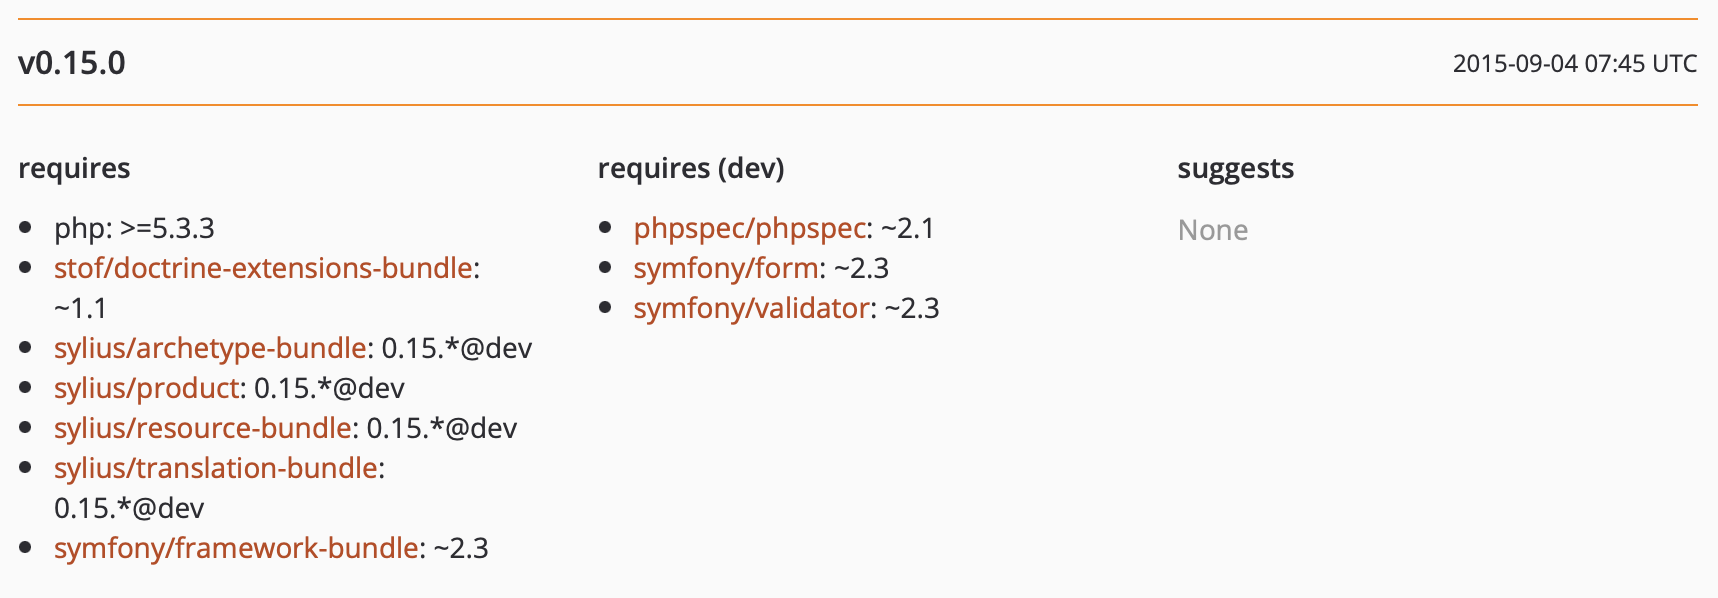Click the "requires (dev)" section heading
This screenshot has width=1718, height=598.
coord(690,168)
